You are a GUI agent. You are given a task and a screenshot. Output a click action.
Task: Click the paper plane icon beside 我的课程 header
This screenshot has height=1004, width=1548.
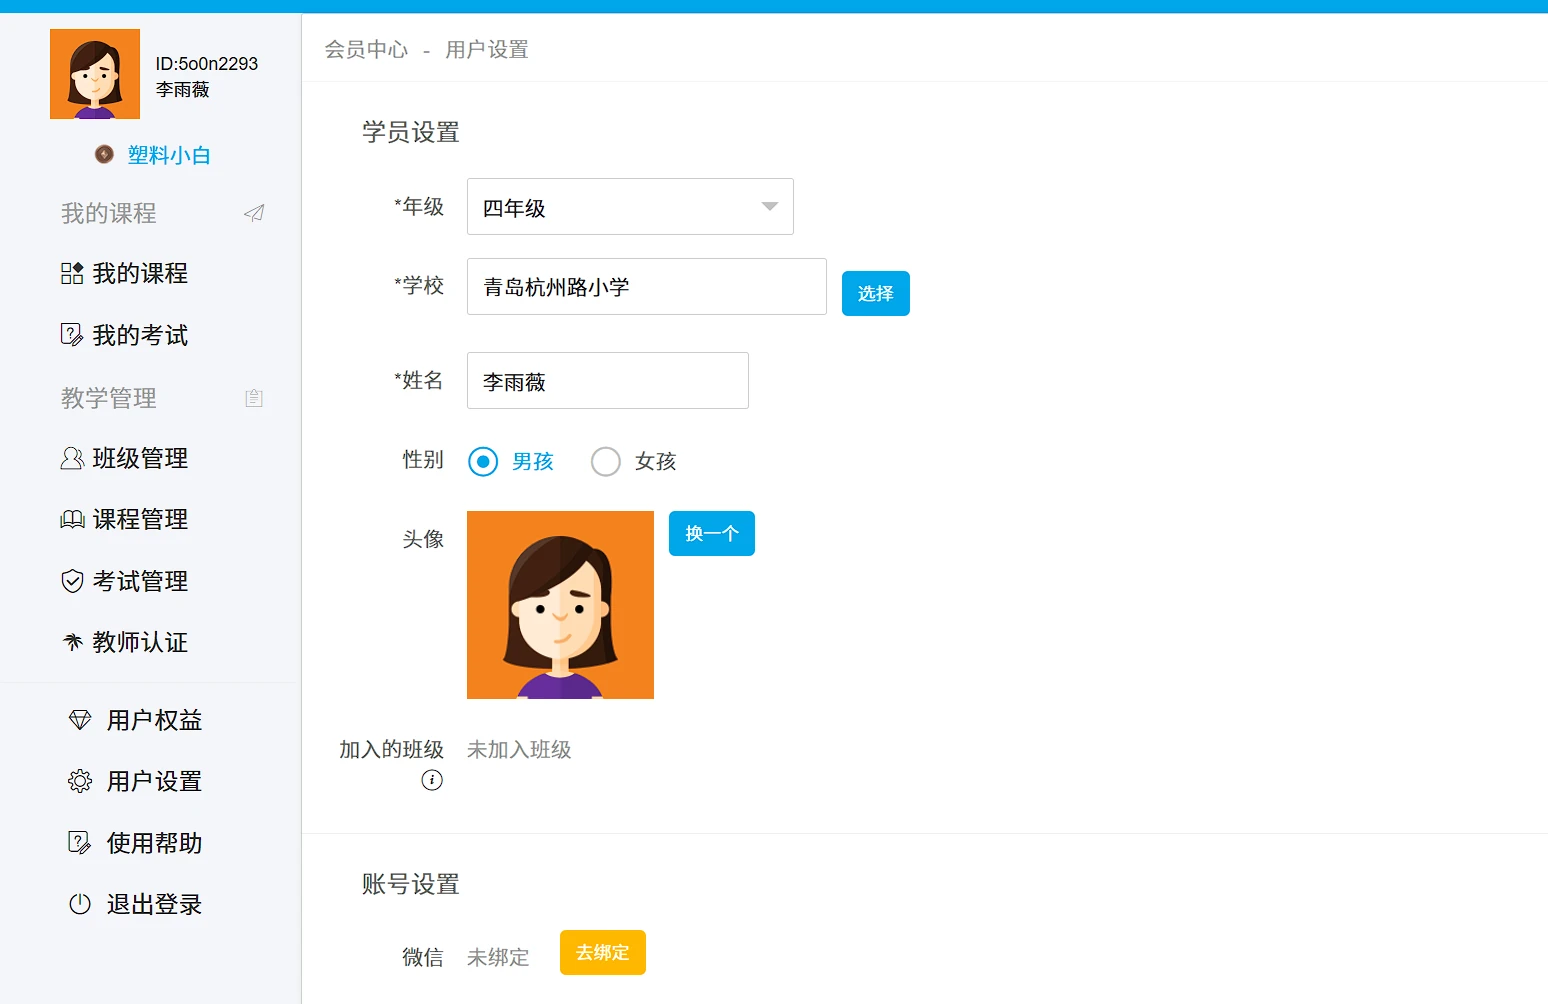254,213
